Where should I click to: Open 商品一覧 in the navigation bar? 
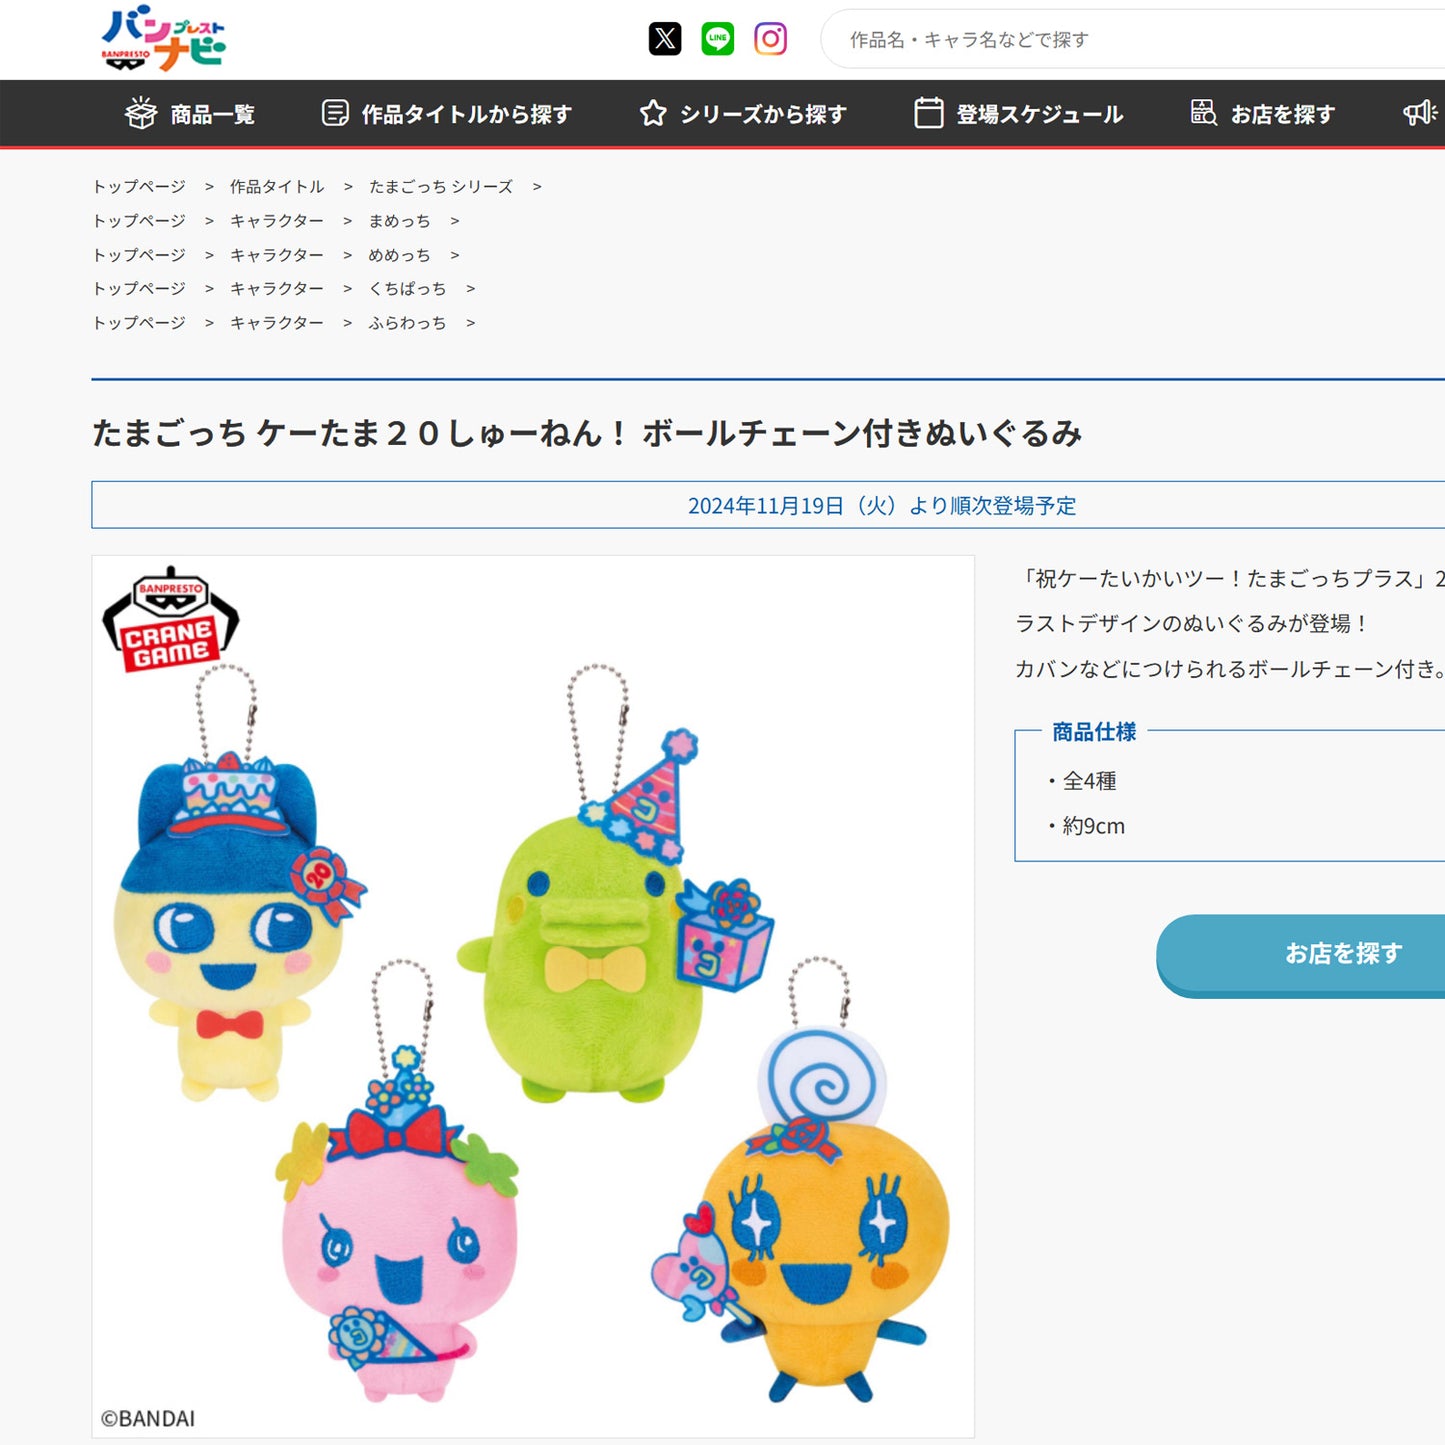point(190,114)
